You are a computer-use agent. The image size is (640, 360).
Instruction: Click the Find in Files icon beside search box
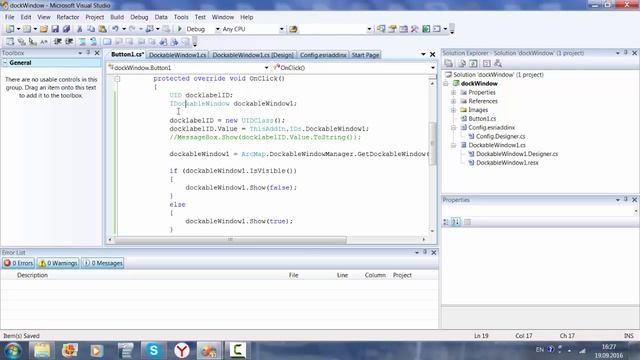[x=293, y=29]
